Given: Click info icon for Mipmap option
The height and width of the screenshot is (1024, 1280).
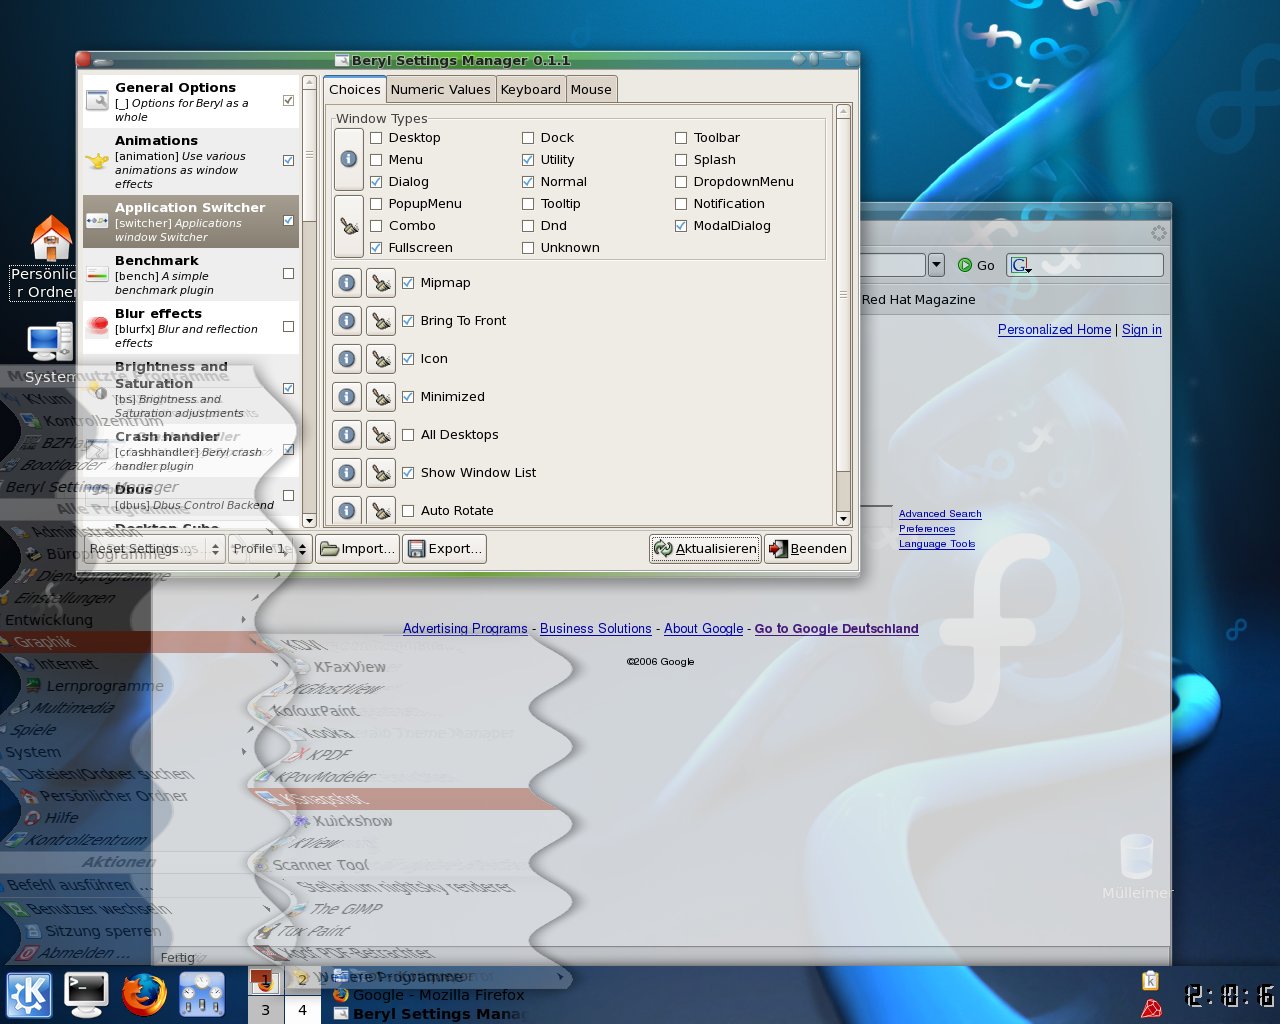Looking at the screenshot, I should pyautogui.click(x=347, y=283).
